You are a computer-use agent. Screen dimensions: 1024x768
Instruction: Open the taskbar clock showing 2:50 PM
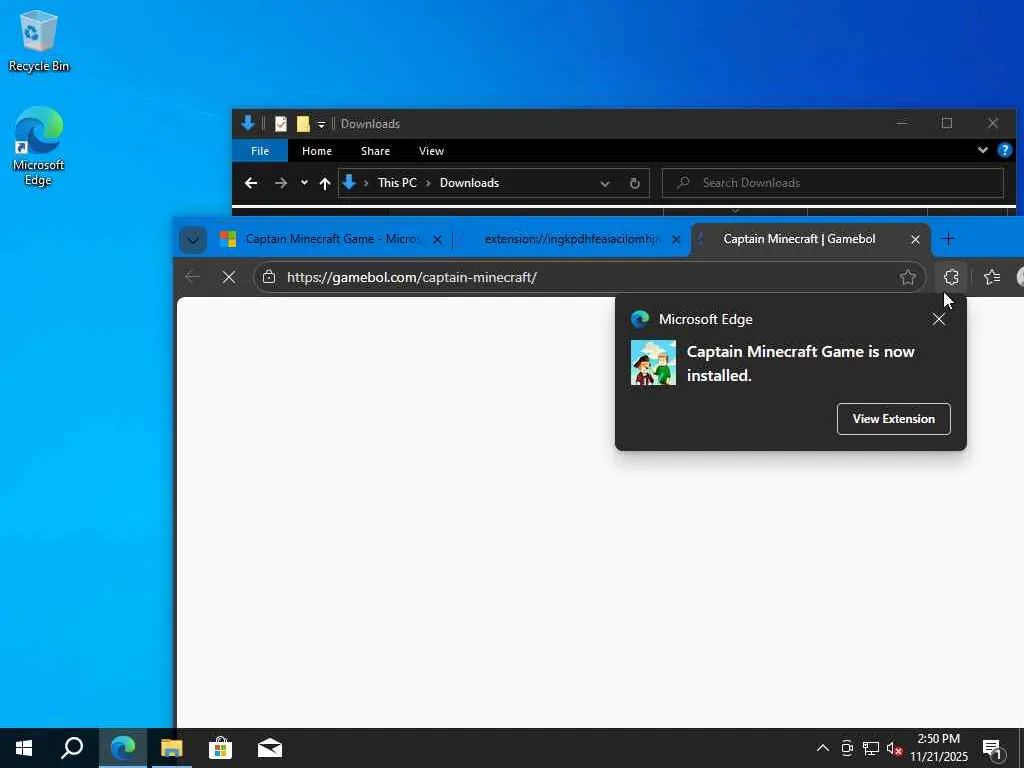[x=938, y=748]
